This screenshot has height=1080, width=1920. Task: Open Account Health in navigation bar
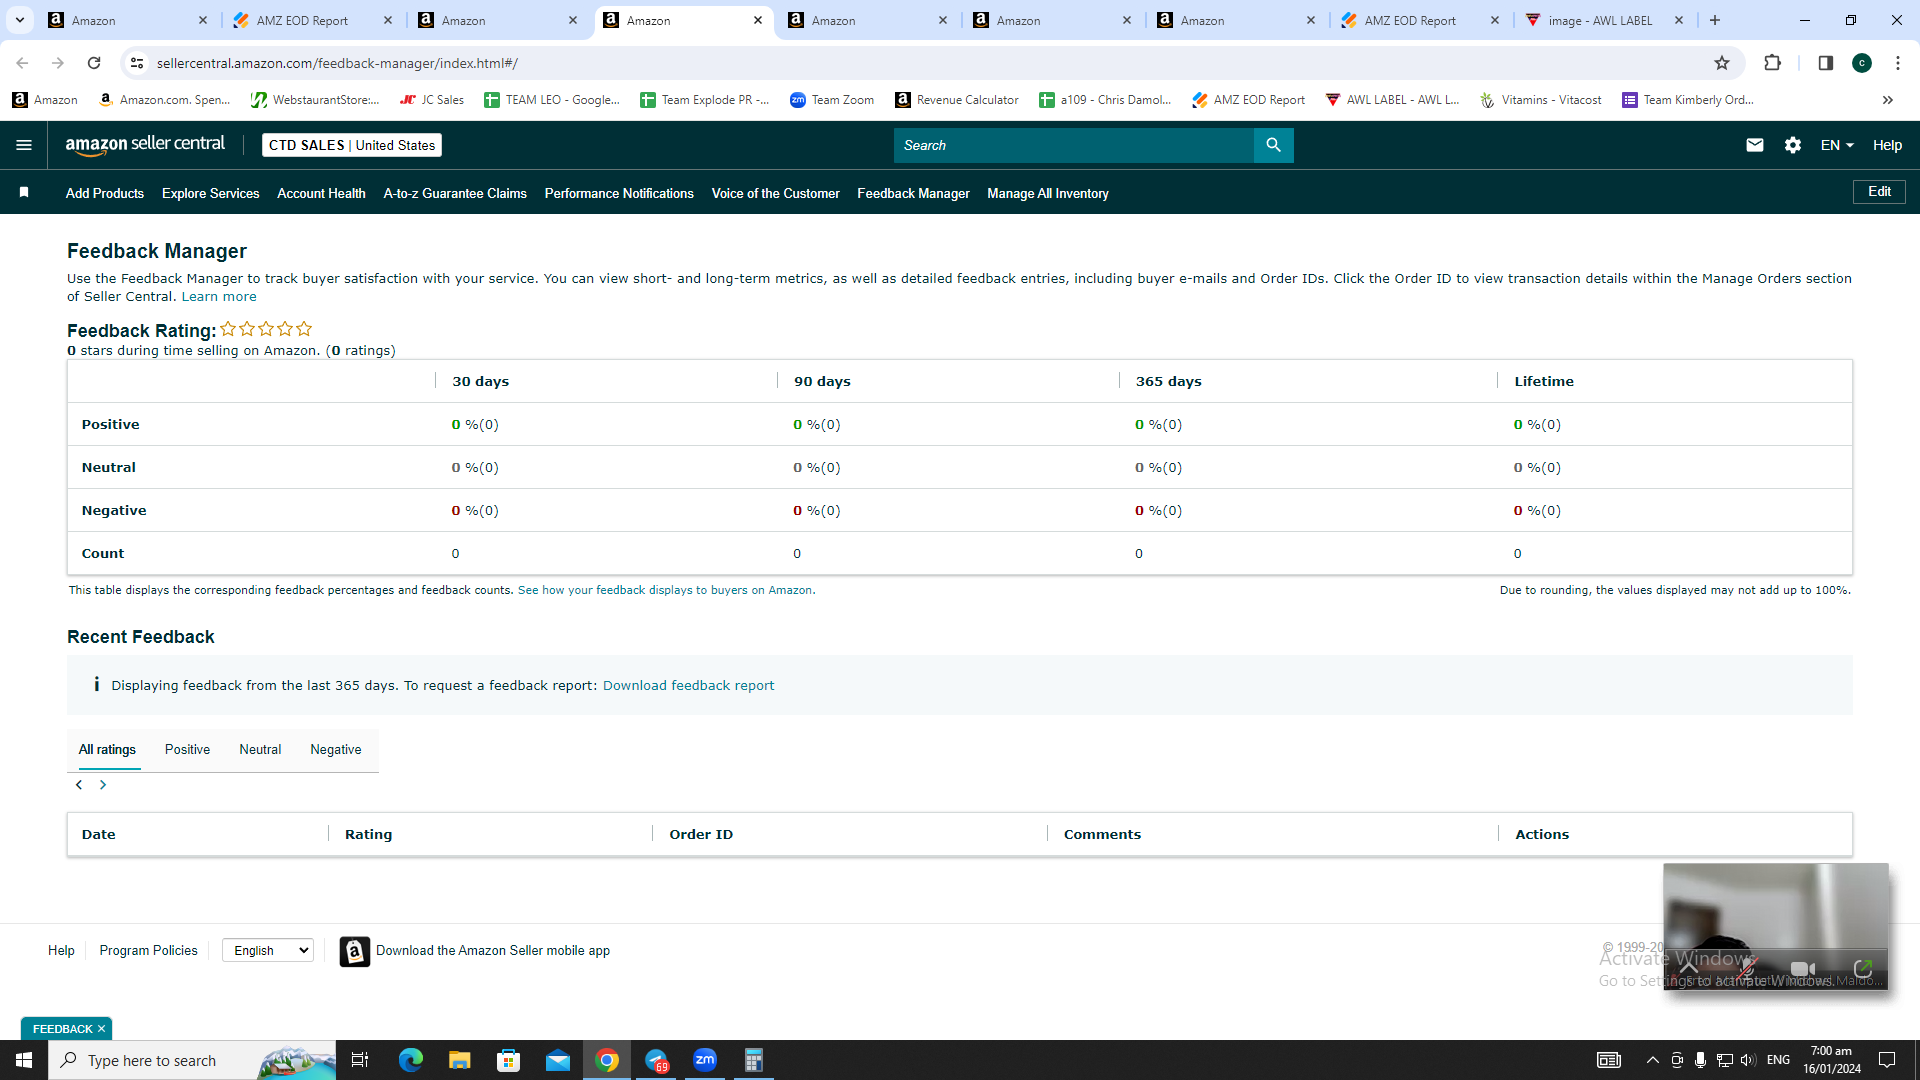321,193
